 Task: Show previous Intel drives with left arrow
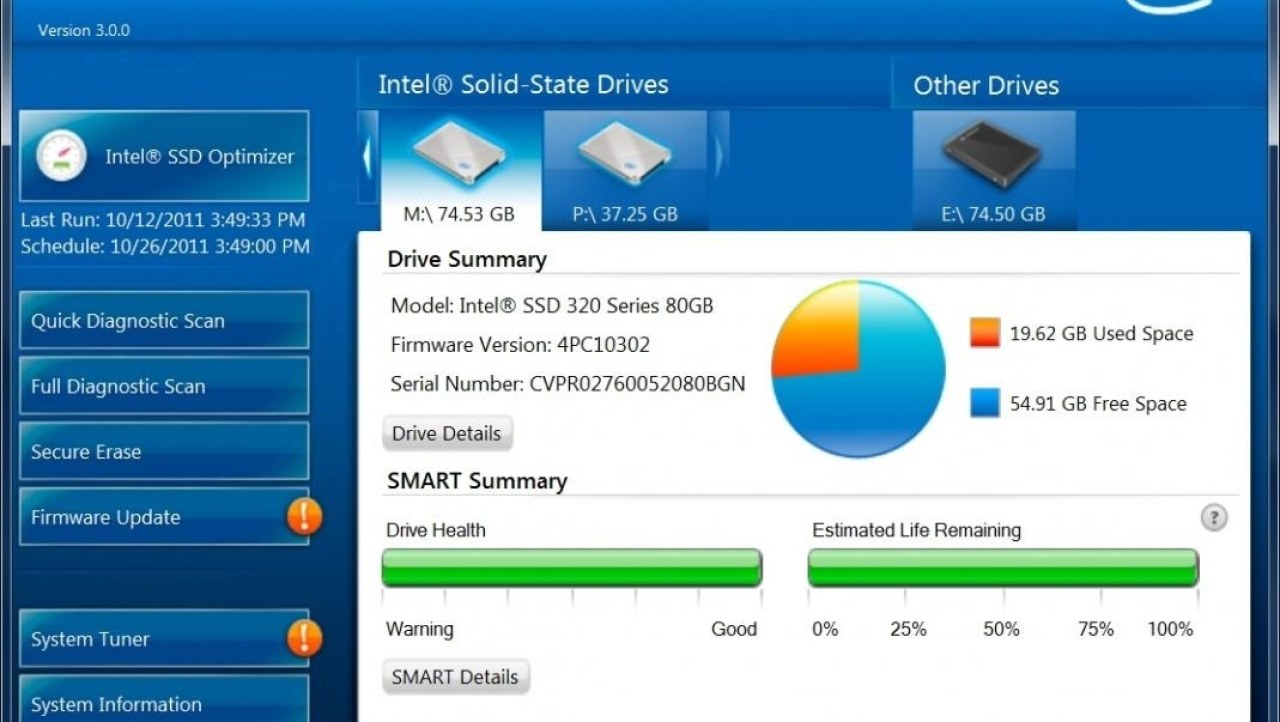[x=368, y=156]
